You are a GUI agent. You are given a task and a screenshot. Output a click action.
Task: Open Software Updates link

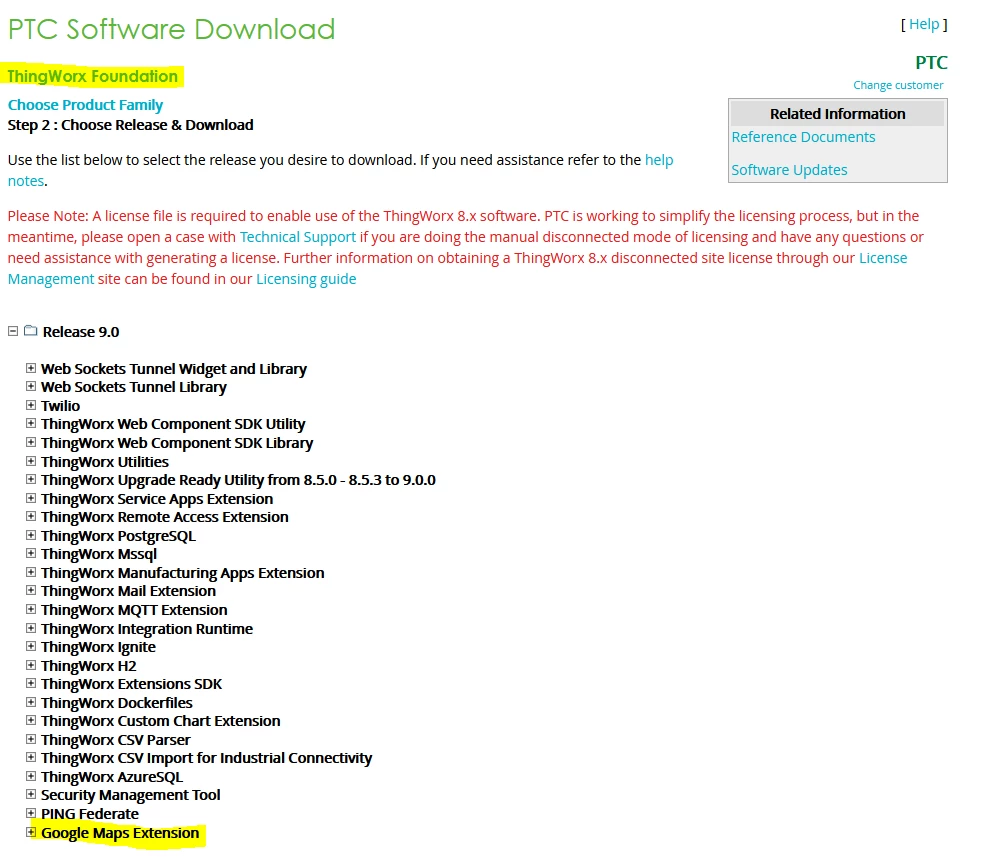point(789,170)
